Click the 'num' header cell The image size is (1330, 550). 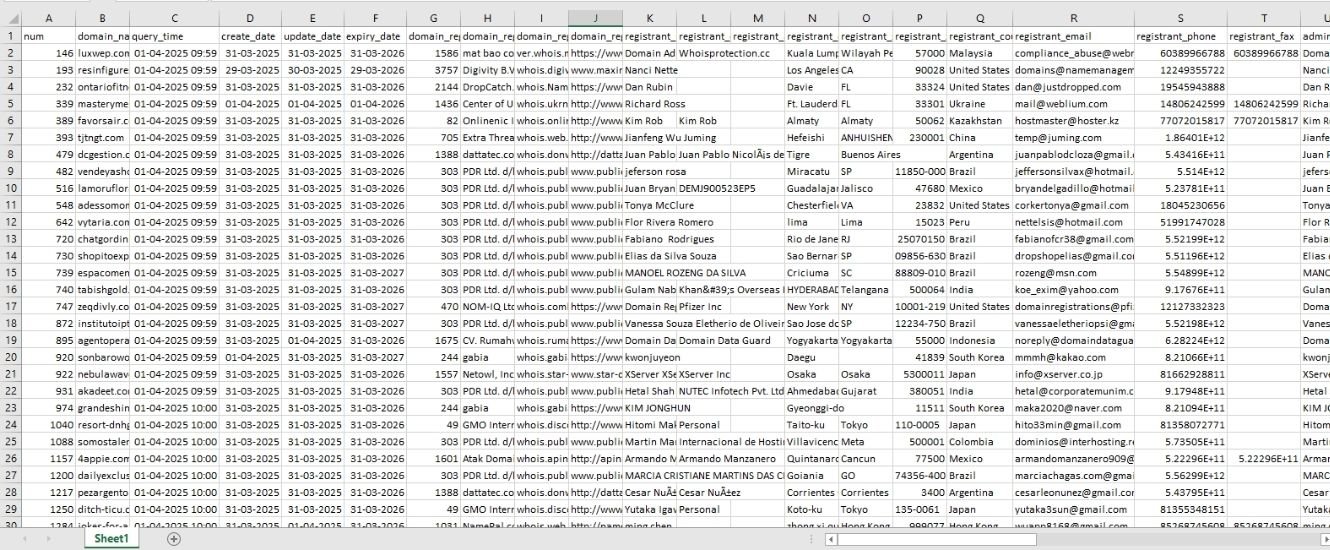47,35
